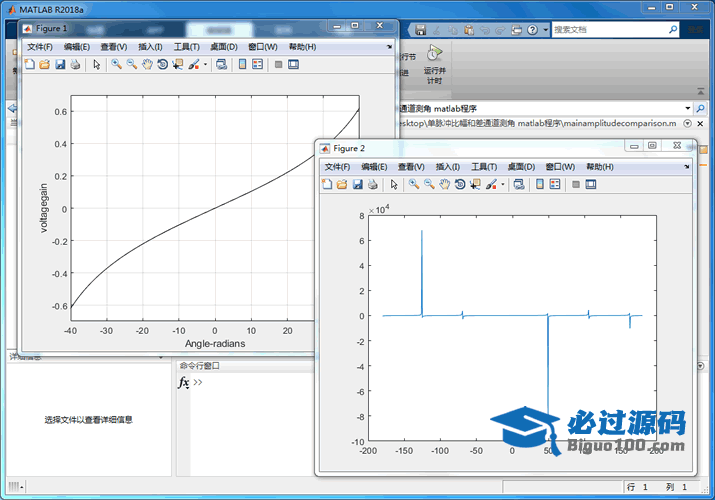
Task: Click Open File icon in Figure 2 toolbar
Action: pos(342,184)
